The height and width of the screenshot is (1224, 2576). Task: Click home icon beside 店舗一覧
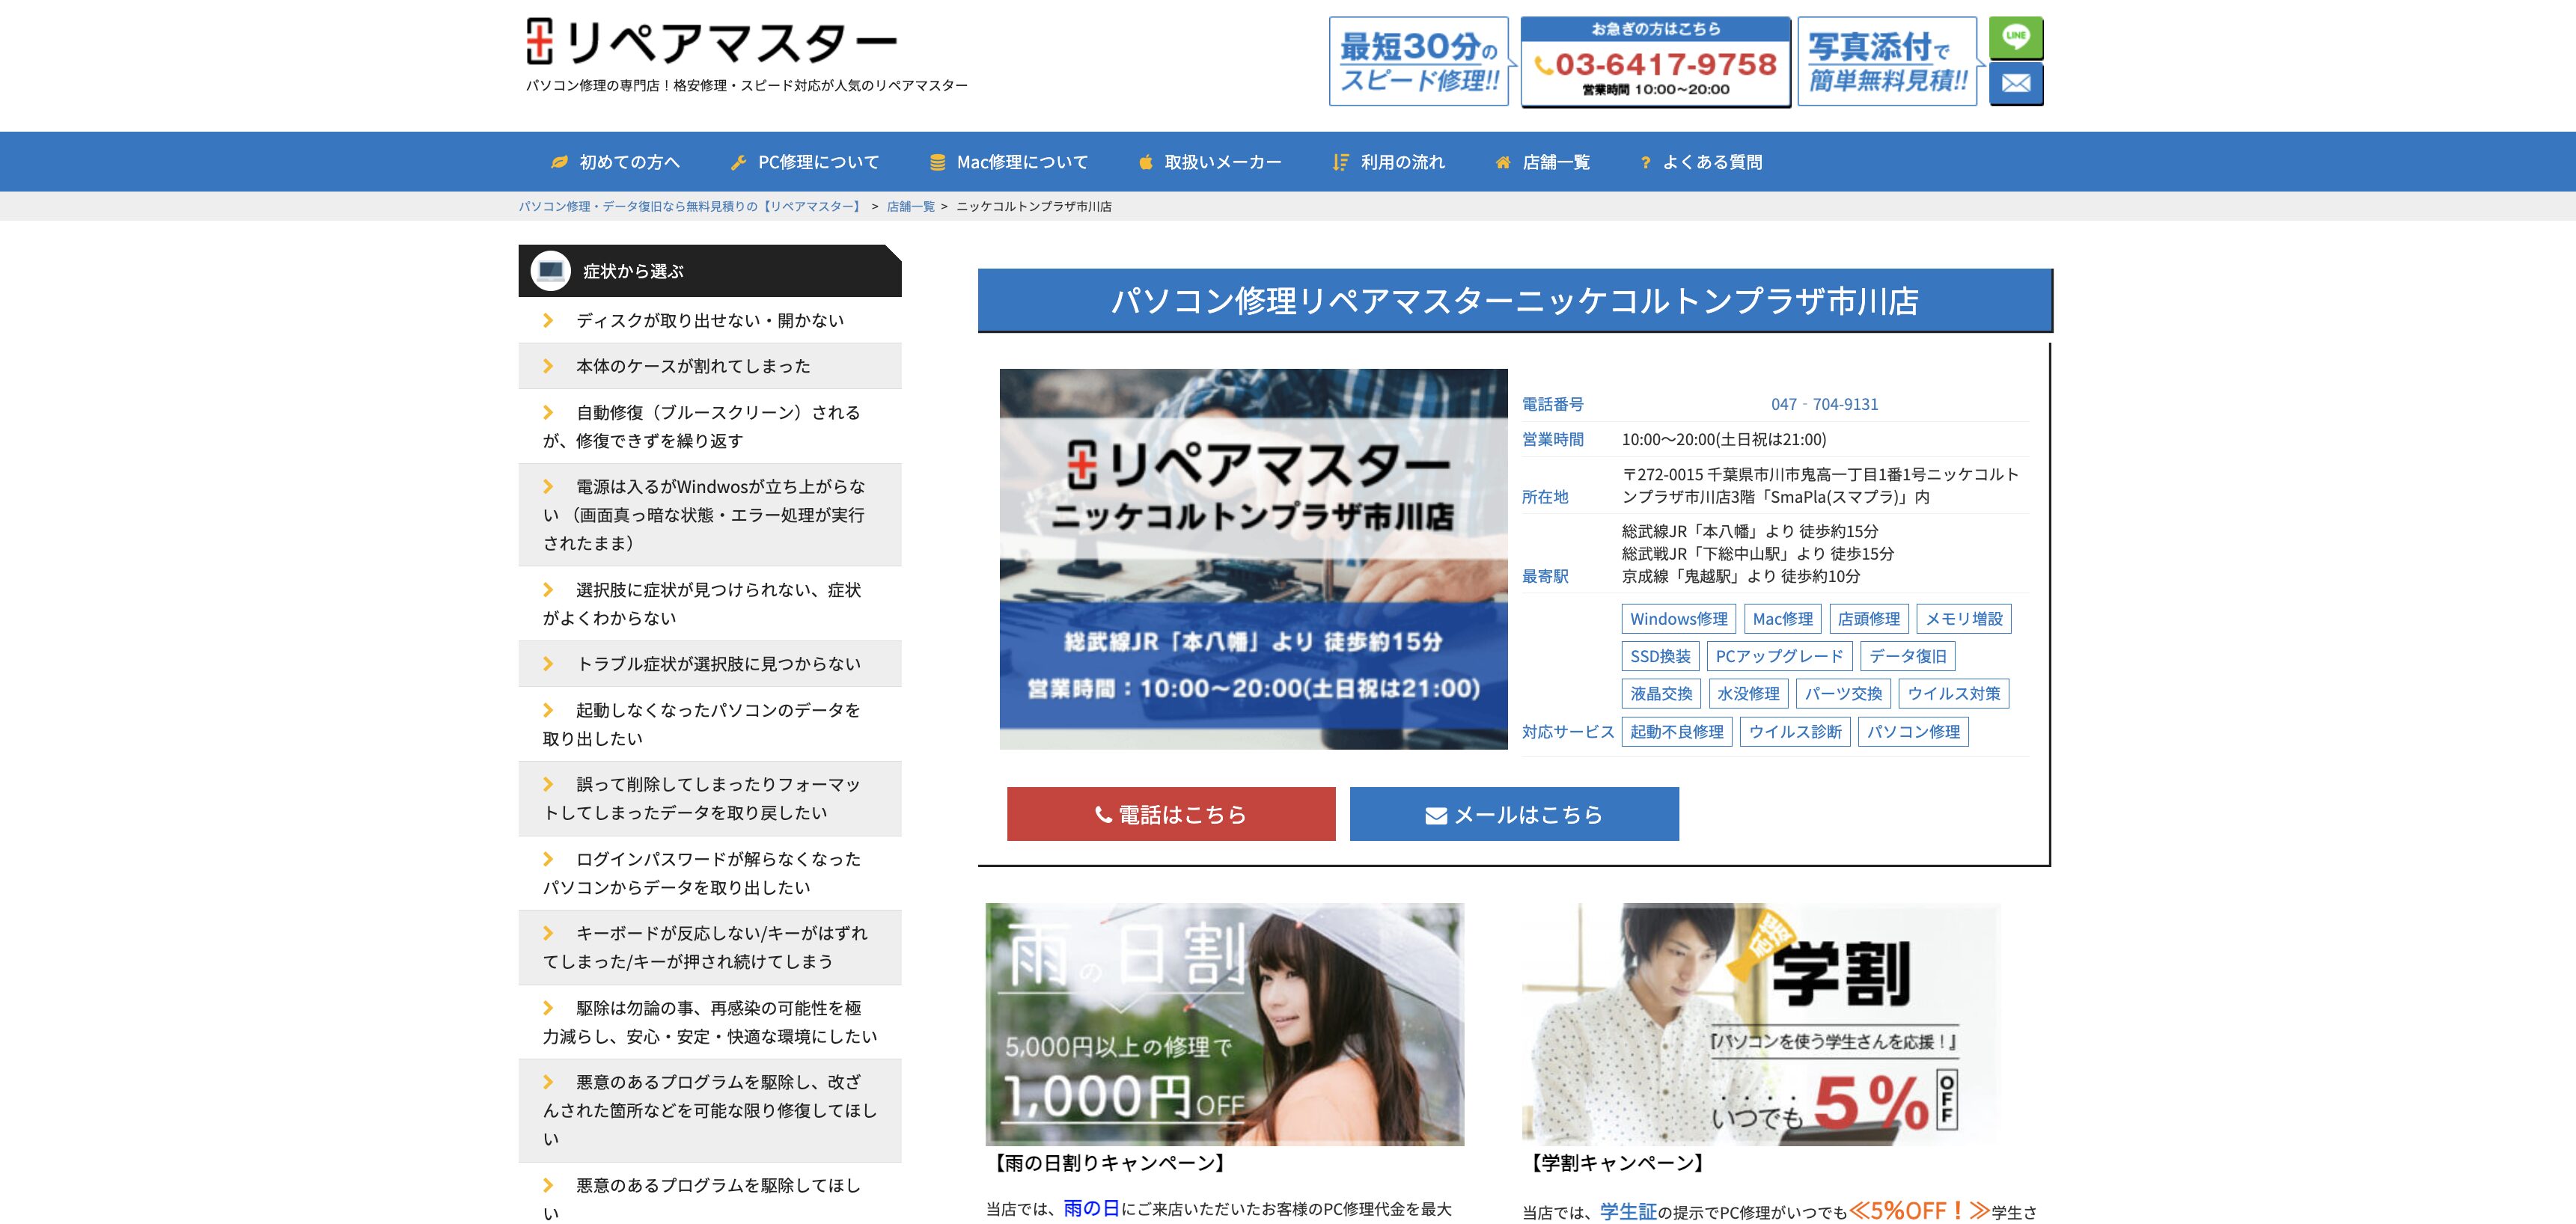coord(1503,162)
